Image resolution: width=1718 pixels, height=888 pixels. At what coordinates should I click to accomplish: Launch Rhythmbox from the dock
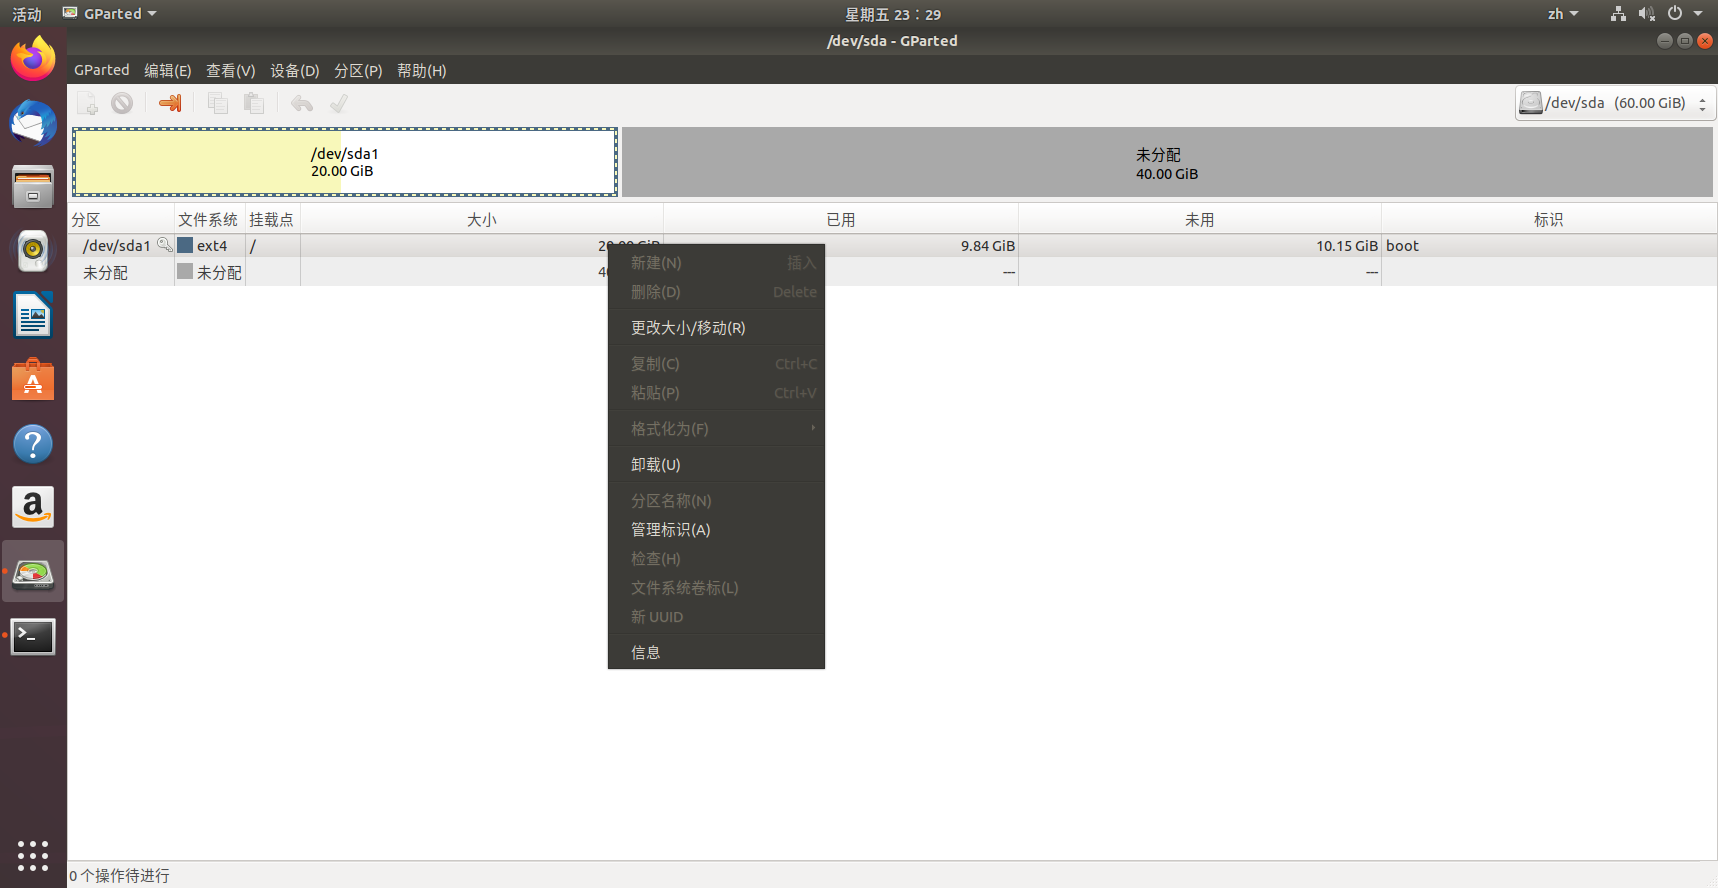point(33,250)
